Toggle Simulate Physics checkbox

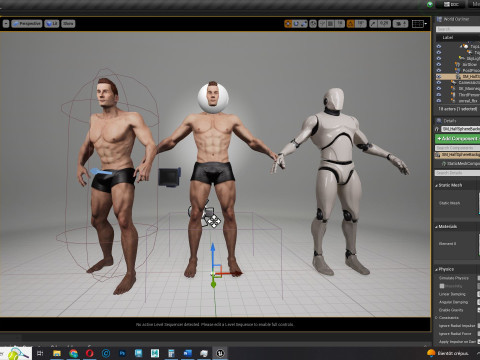pos(479,278)
